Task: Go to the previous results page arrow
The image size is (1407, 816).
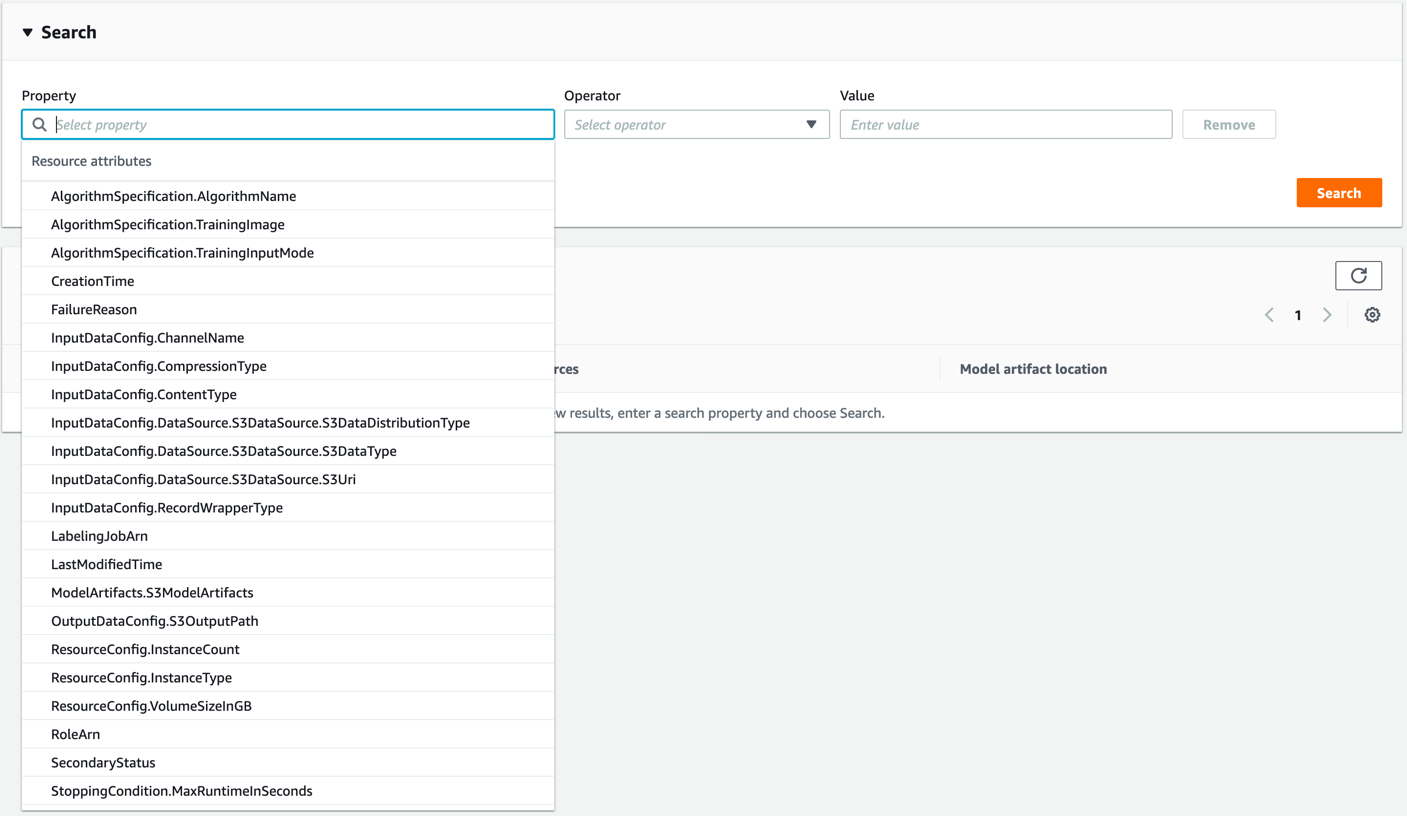Action: coord(1269,315)
